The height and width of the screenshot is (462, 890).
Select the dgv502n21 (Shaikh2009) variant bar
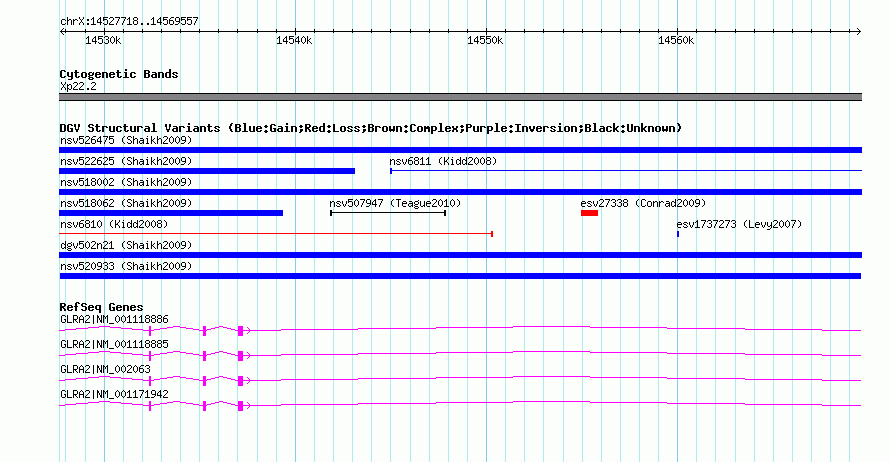(x=460, y=255)
